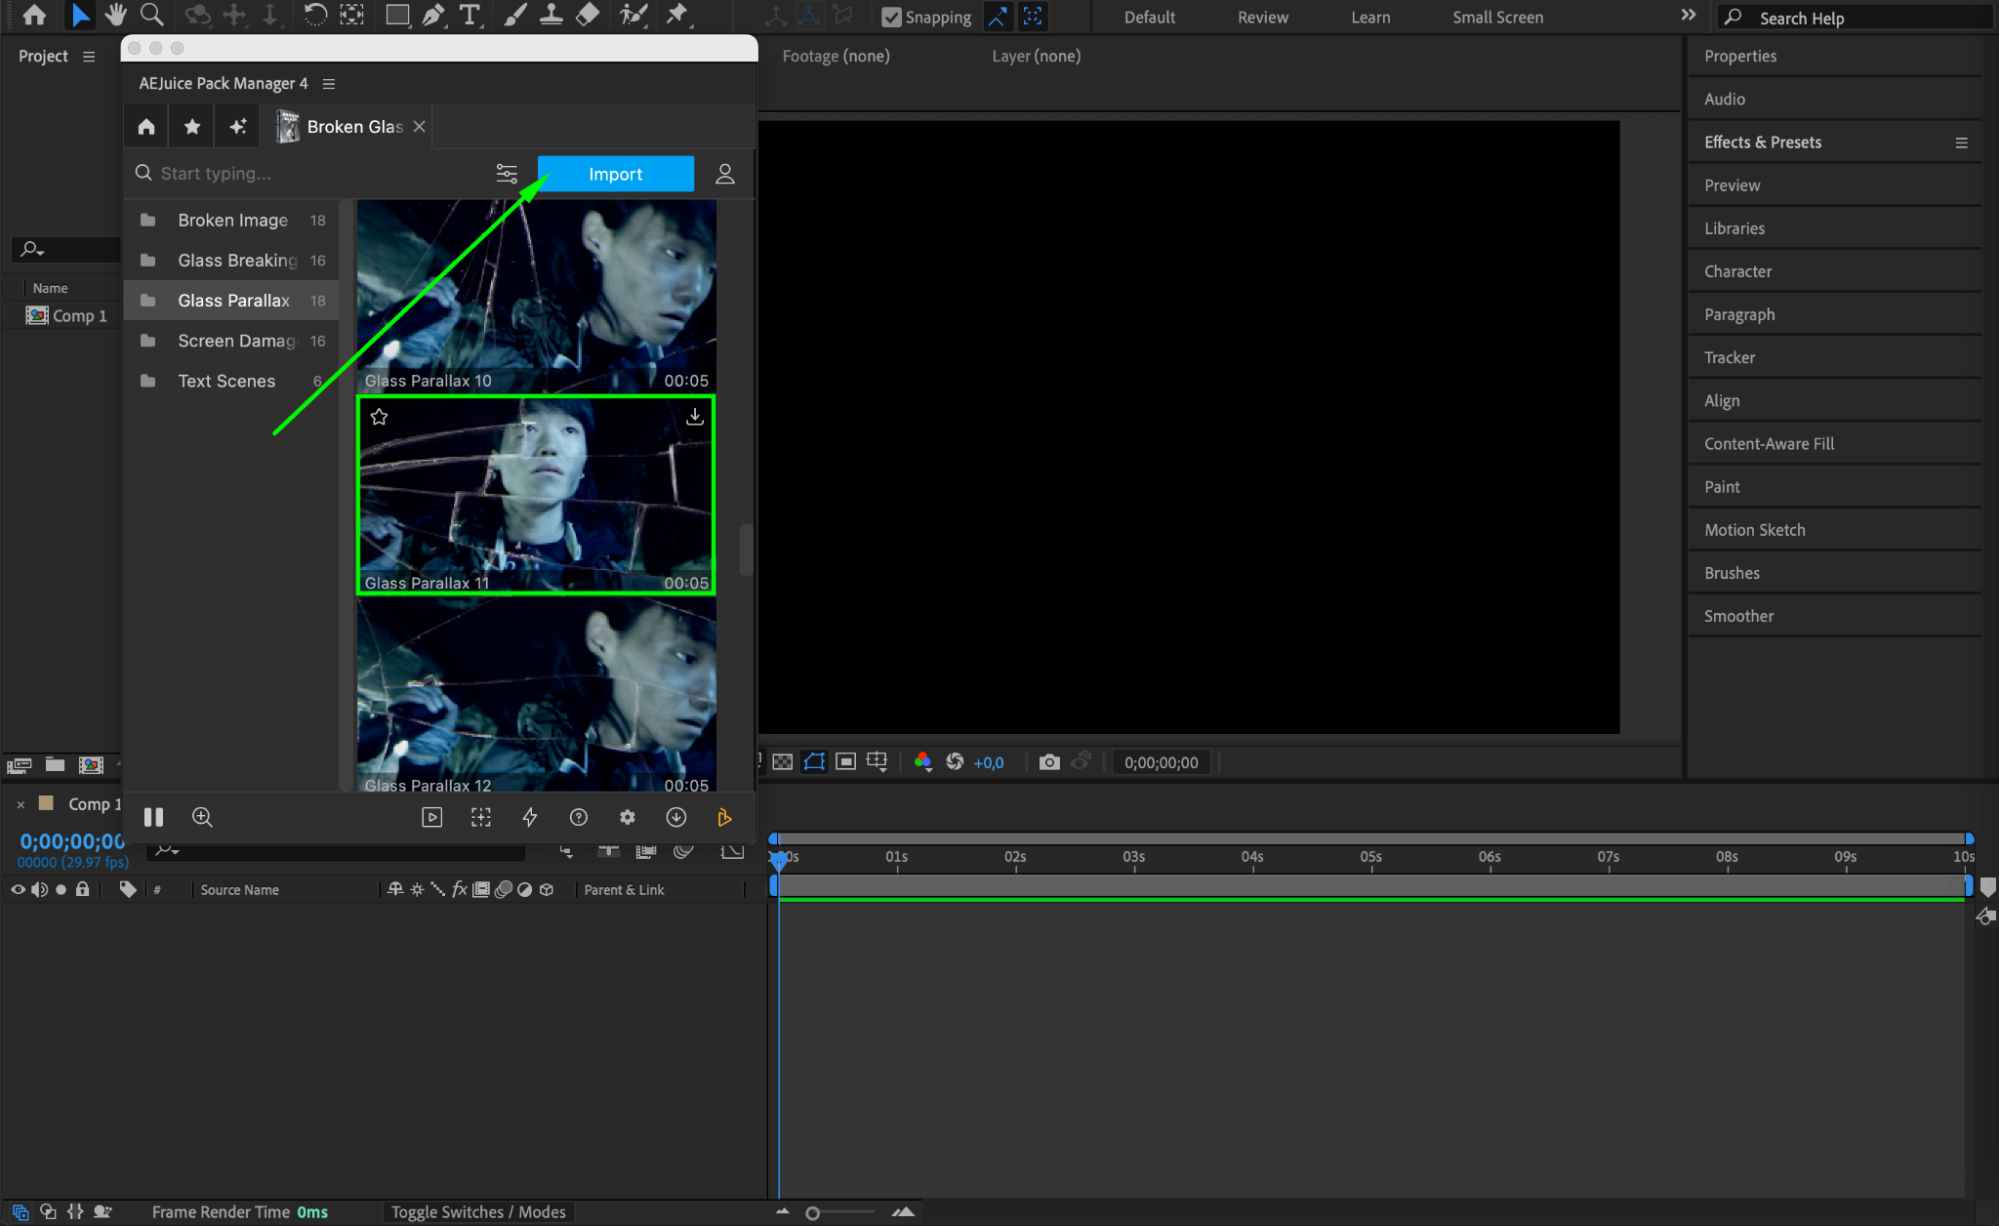Favorite Glass Parallax 11 with star

click(379, 417)
